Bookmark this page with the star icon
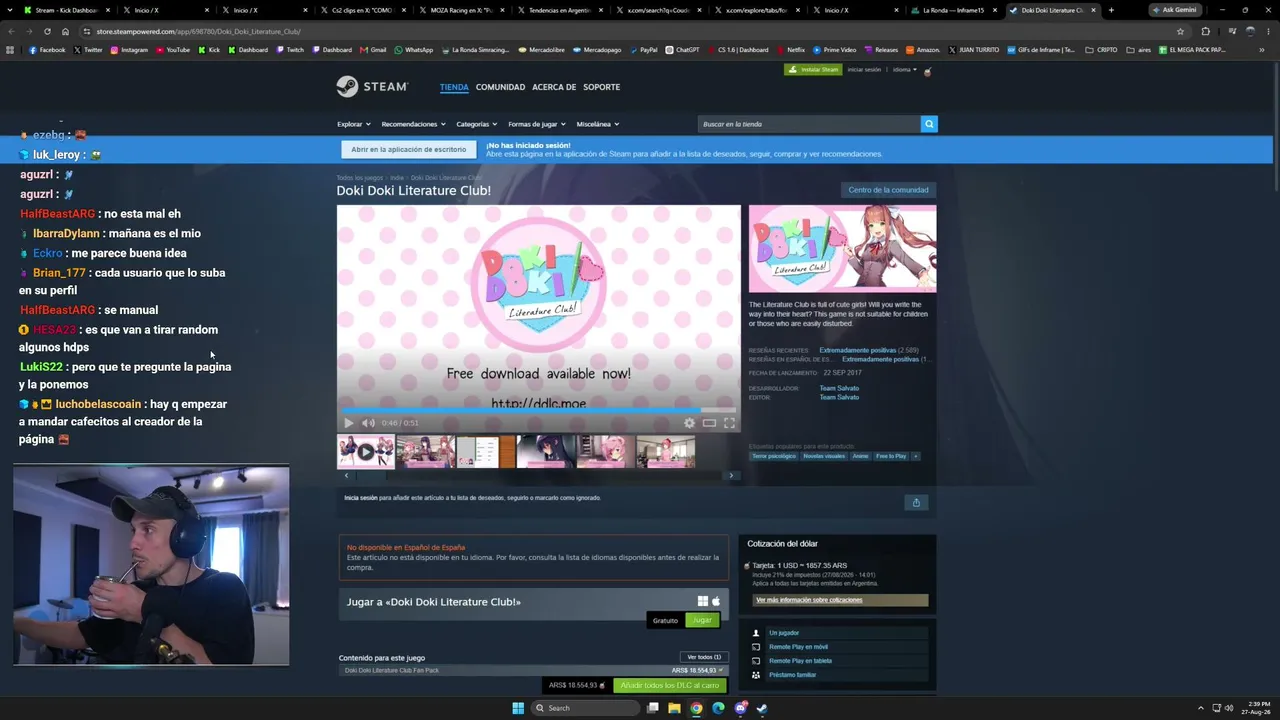This screenshot has height=720, width=1280. click(x=1180, y=31)
